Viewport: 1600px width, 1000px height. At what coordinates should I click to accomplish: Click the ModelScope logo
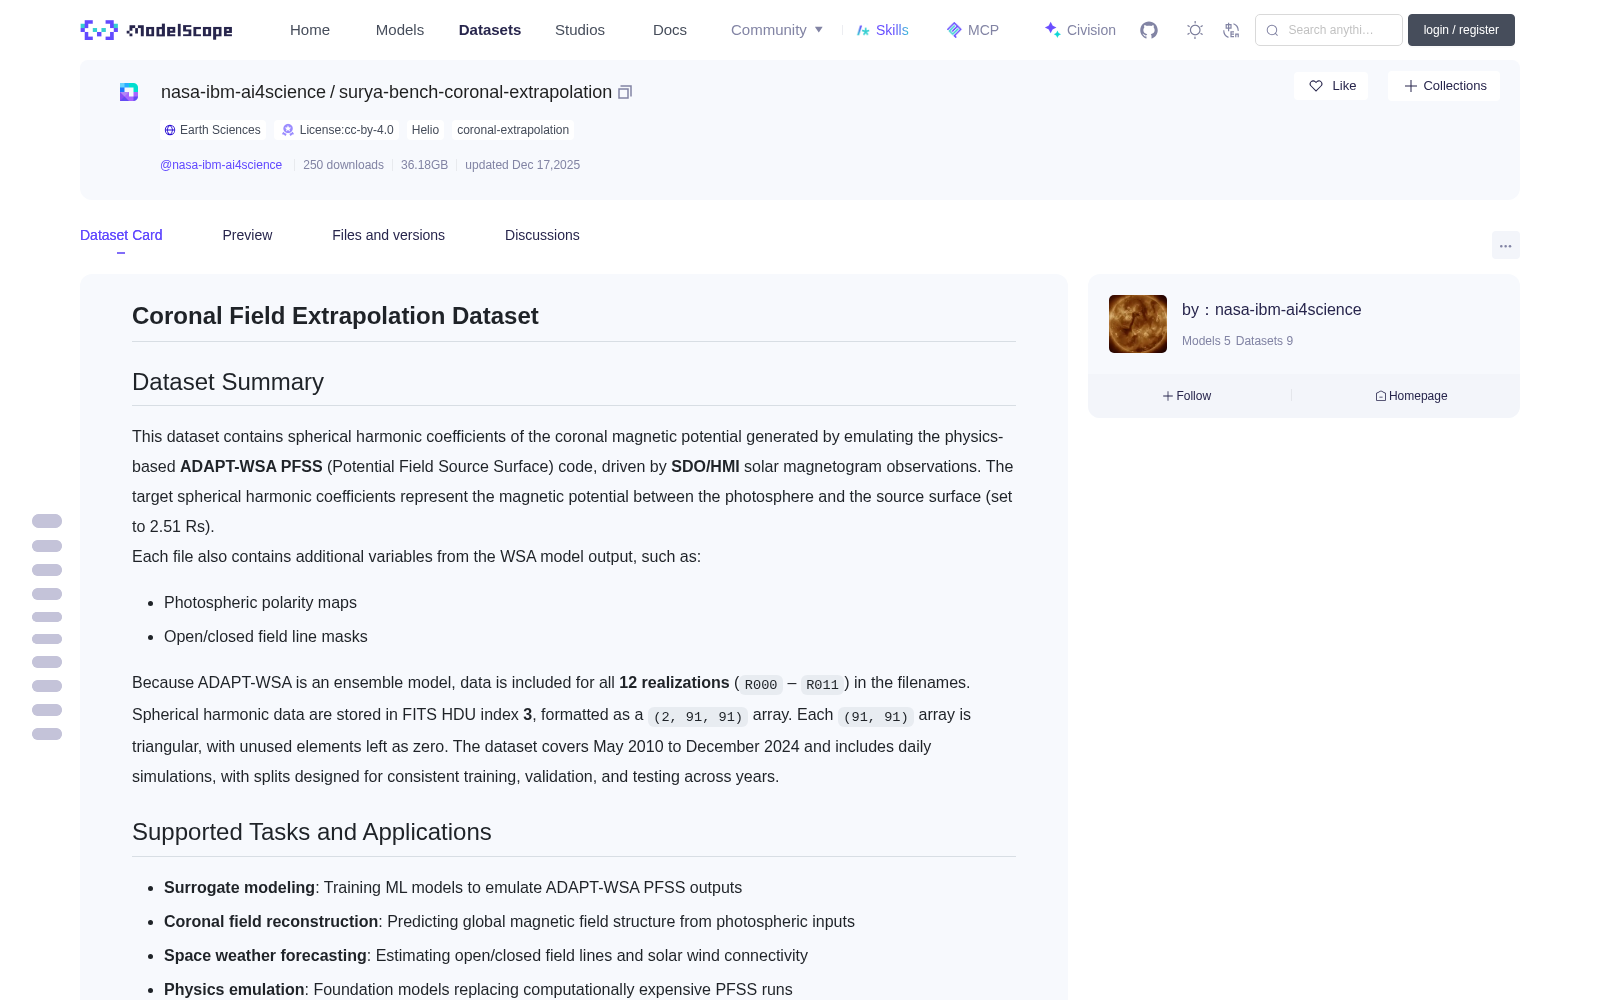pyautogui.click(x=157, y=30)
